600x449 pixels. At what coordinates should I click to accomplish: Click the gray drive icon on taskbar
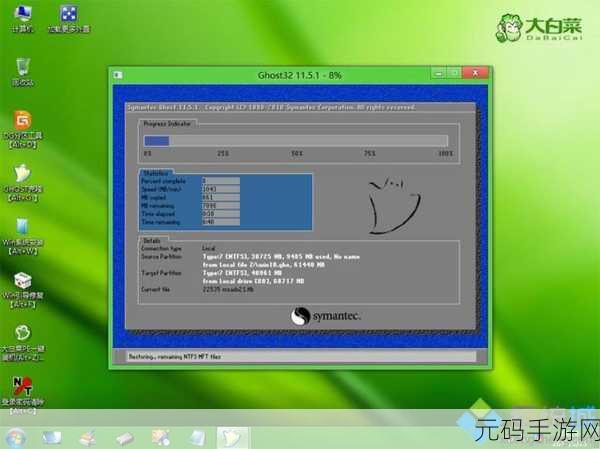coord(124,438)
